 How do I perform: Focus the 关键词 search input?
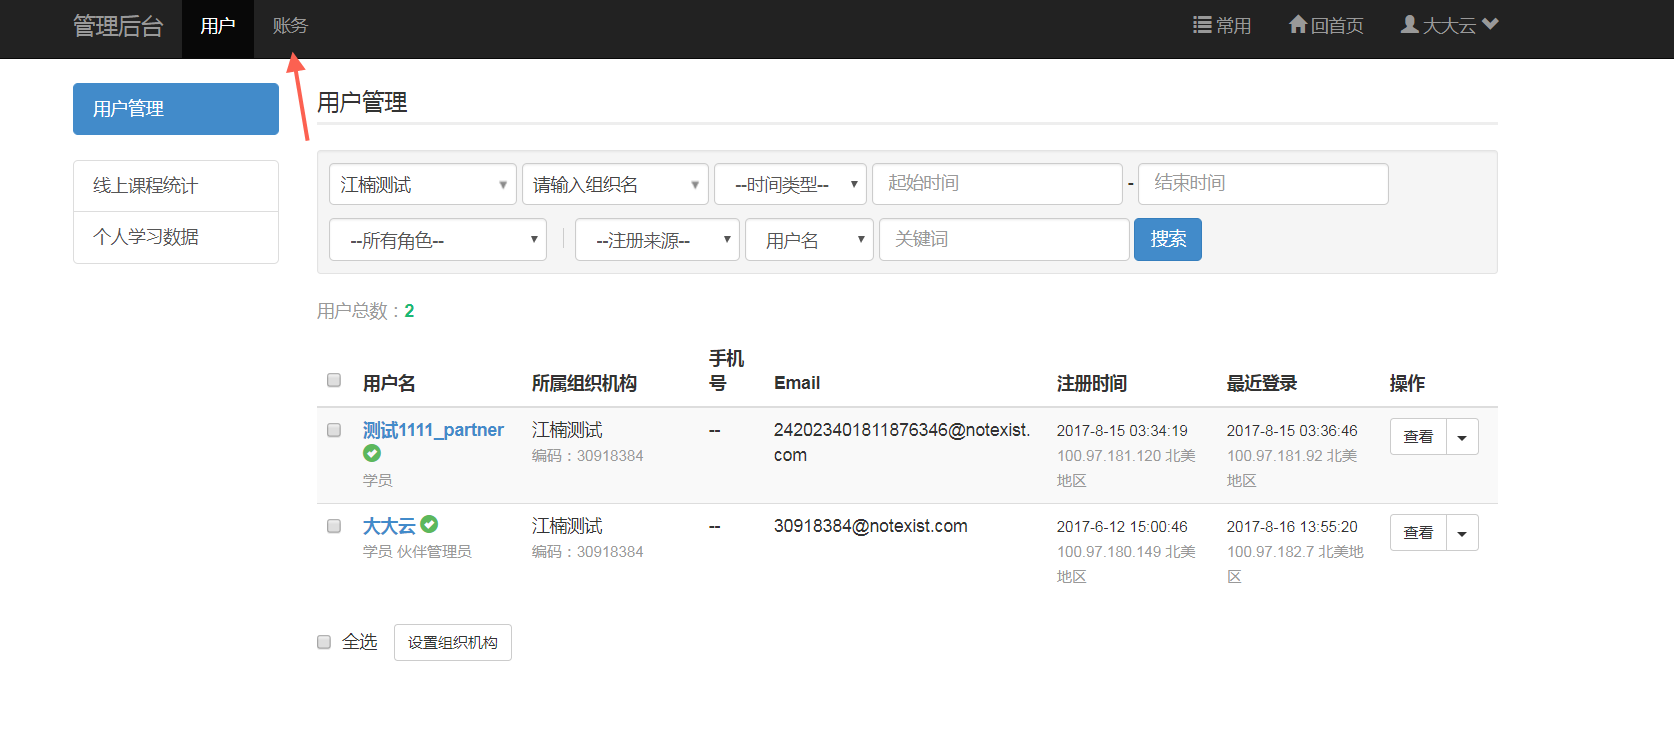click(1004, 240)
